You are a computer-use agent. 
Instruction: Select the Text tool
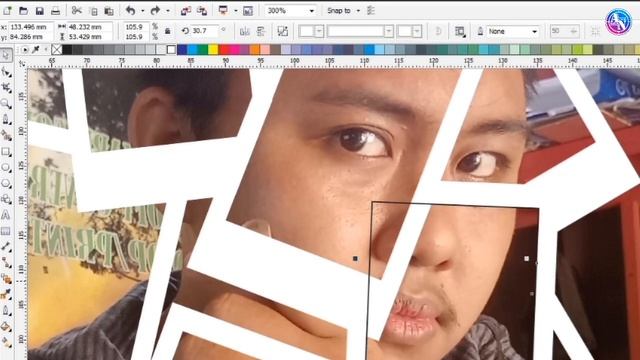[6, 215]
